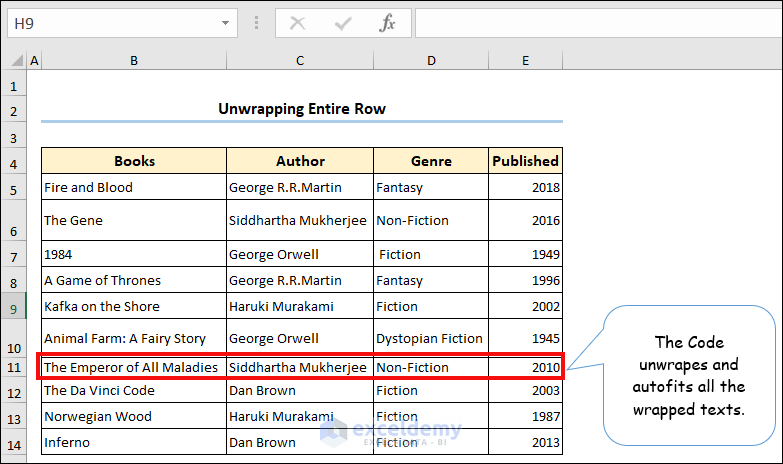The width and height of the screenshot is (783, 464).
Task: Select the 'Inferno' cell
Action: [134, 442]
